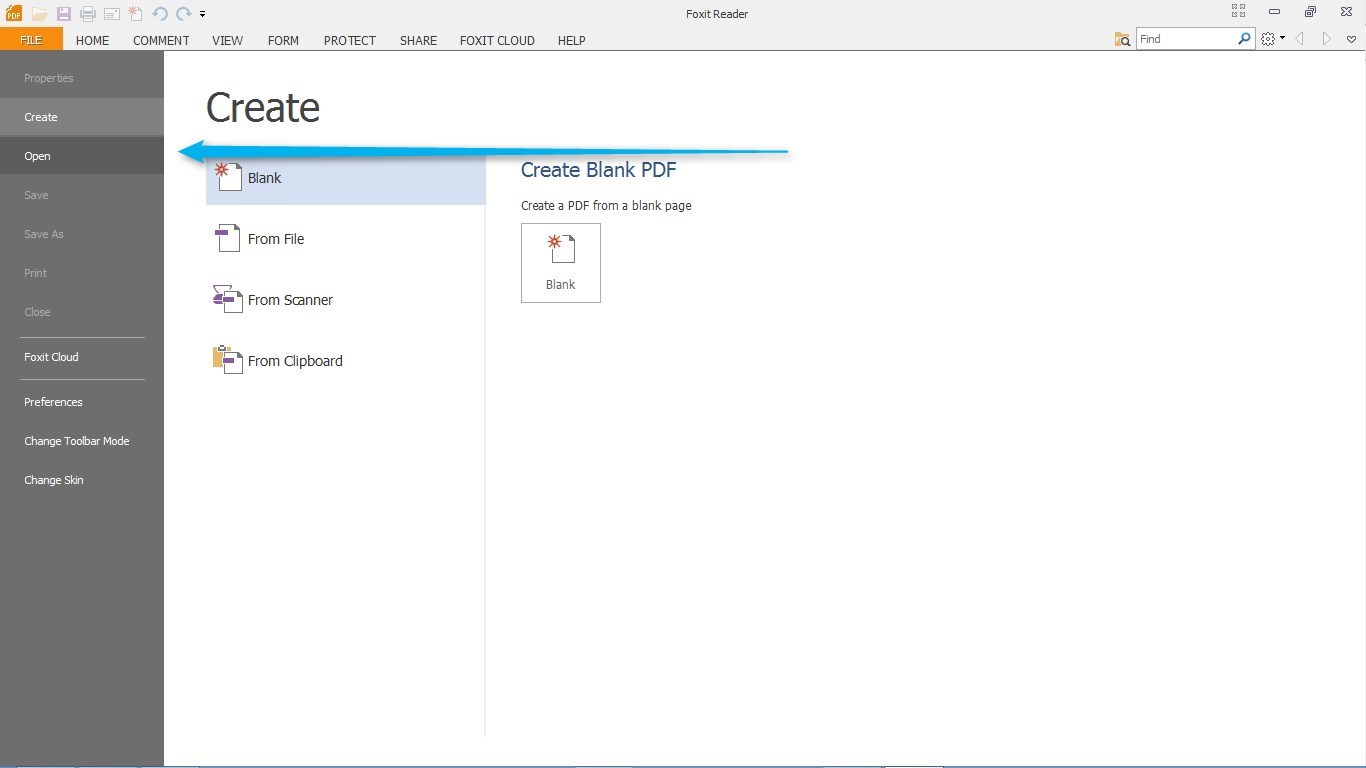Screen dimensions: 1366x768
Task: Choose the From Scanner text option
Action: point(290,300)
